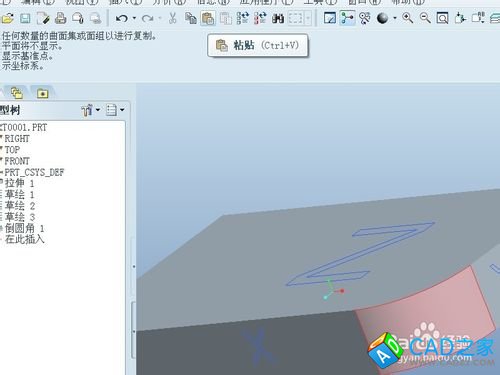Click the Copy icon in toolbar

(x=190, y=18)
